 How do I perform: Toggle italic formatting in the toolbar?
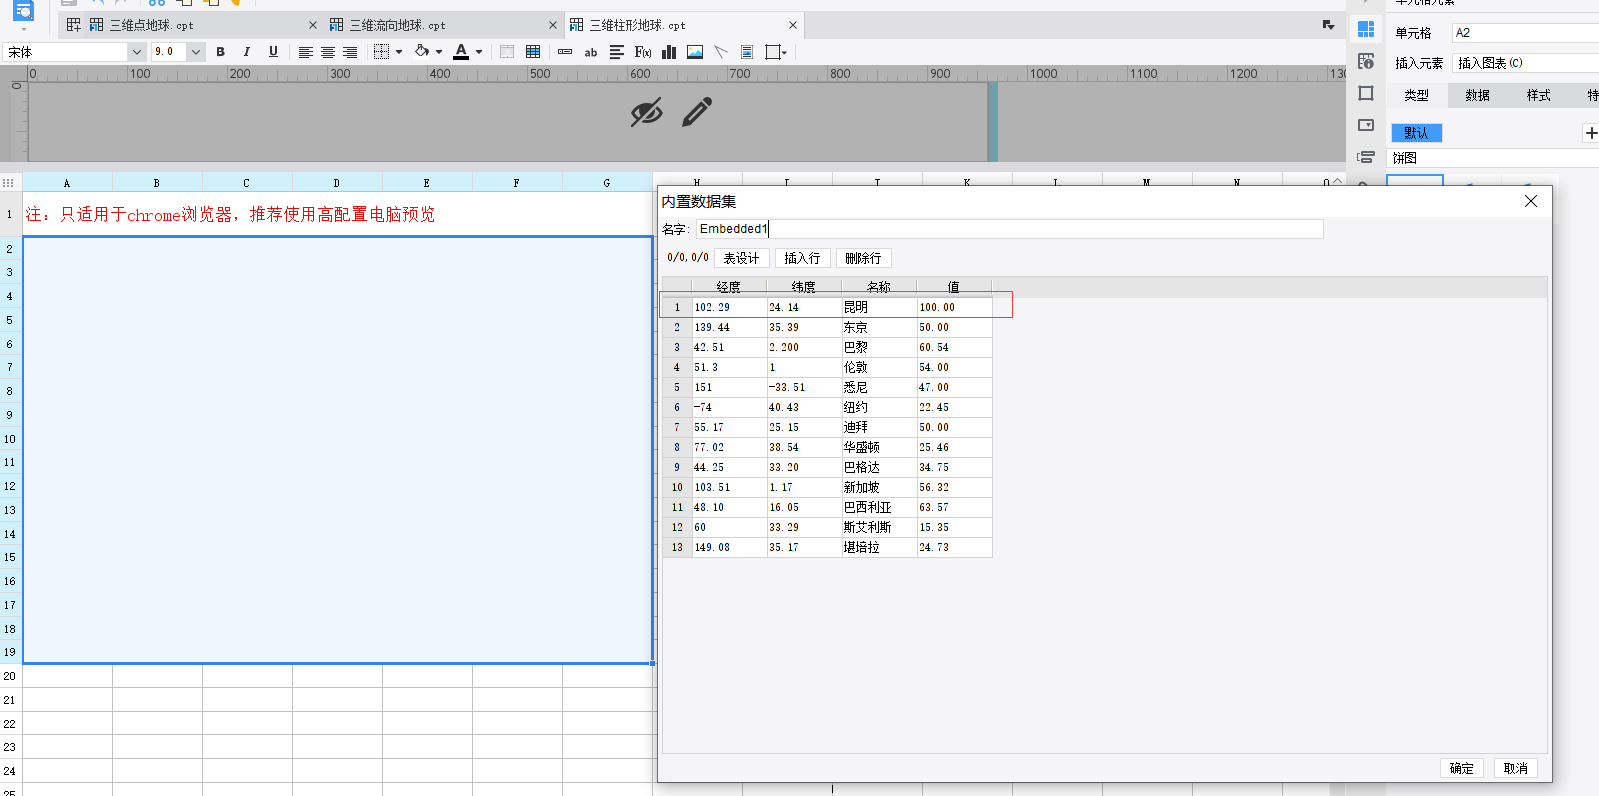(x=246, y=52)
